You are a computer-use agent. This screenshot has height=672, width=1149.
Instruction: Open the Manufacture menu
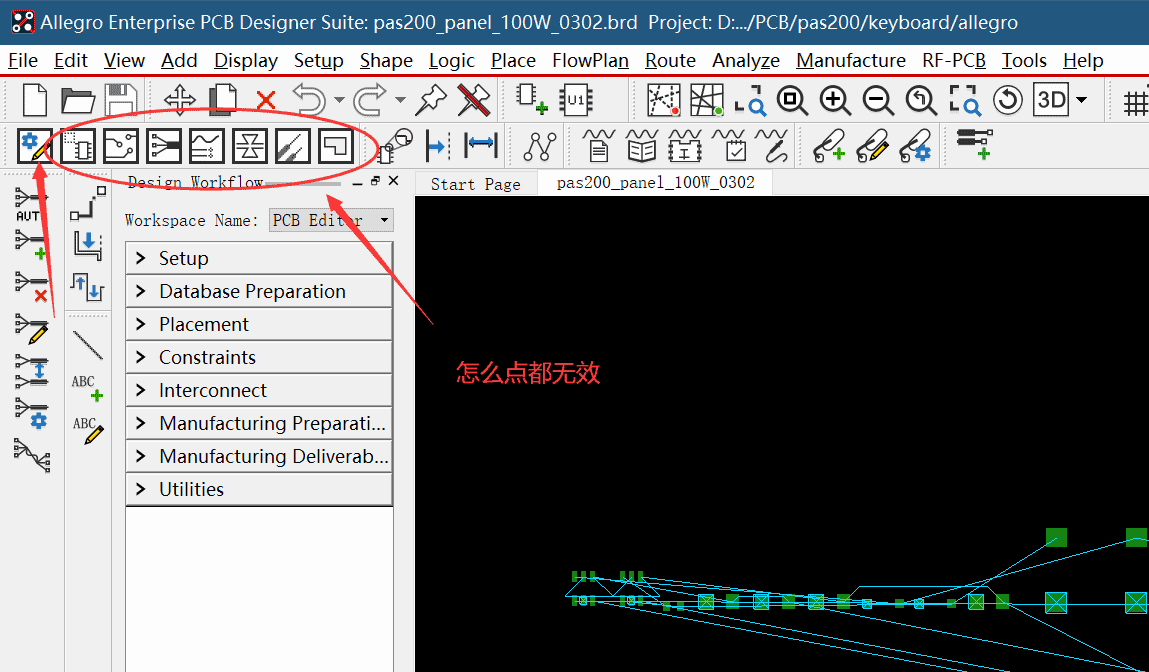click(851, 60)
